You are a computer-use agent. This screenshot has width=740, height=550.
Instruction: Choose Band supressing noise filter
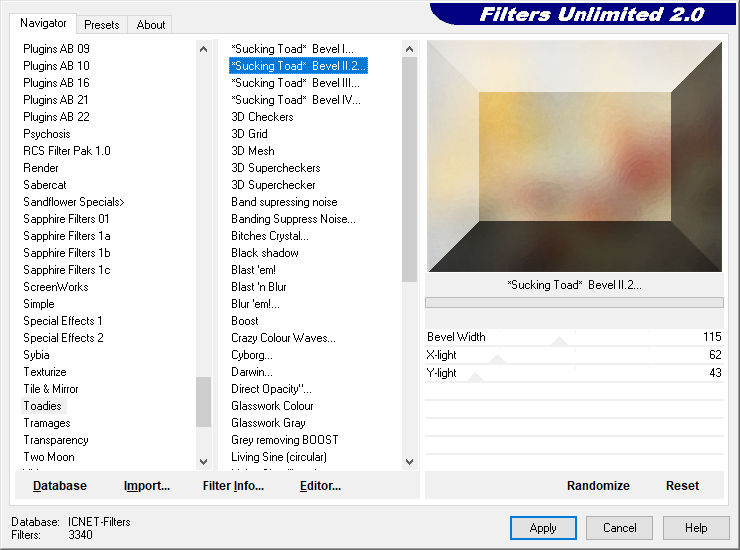284,202
